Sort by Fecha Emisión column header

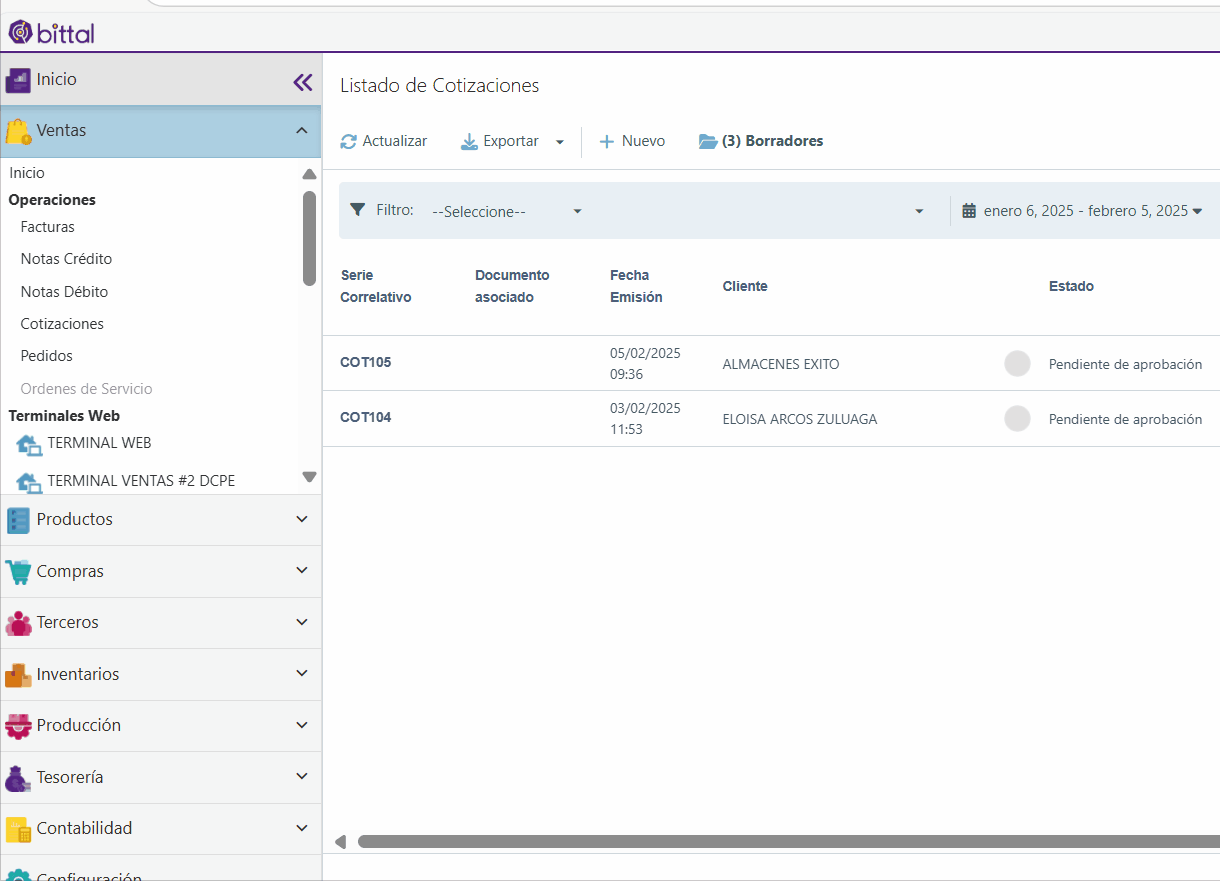tap(636, 286)
